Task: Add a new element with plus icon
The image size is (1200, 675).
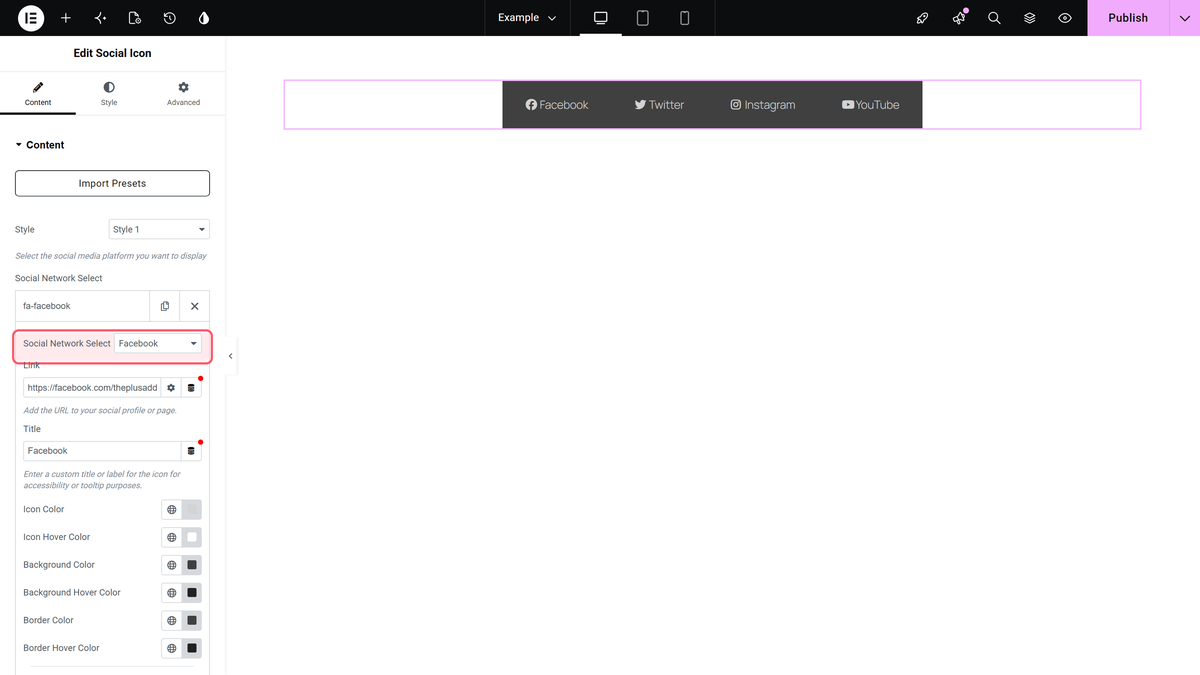Action: [66, 18]
